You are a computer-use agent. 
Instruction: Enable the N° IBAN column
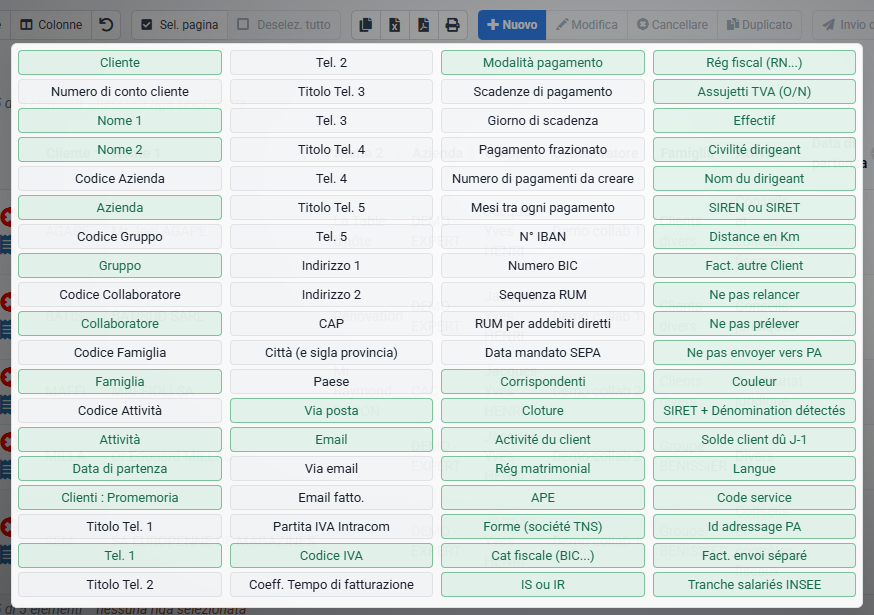(x=543, y=236)
